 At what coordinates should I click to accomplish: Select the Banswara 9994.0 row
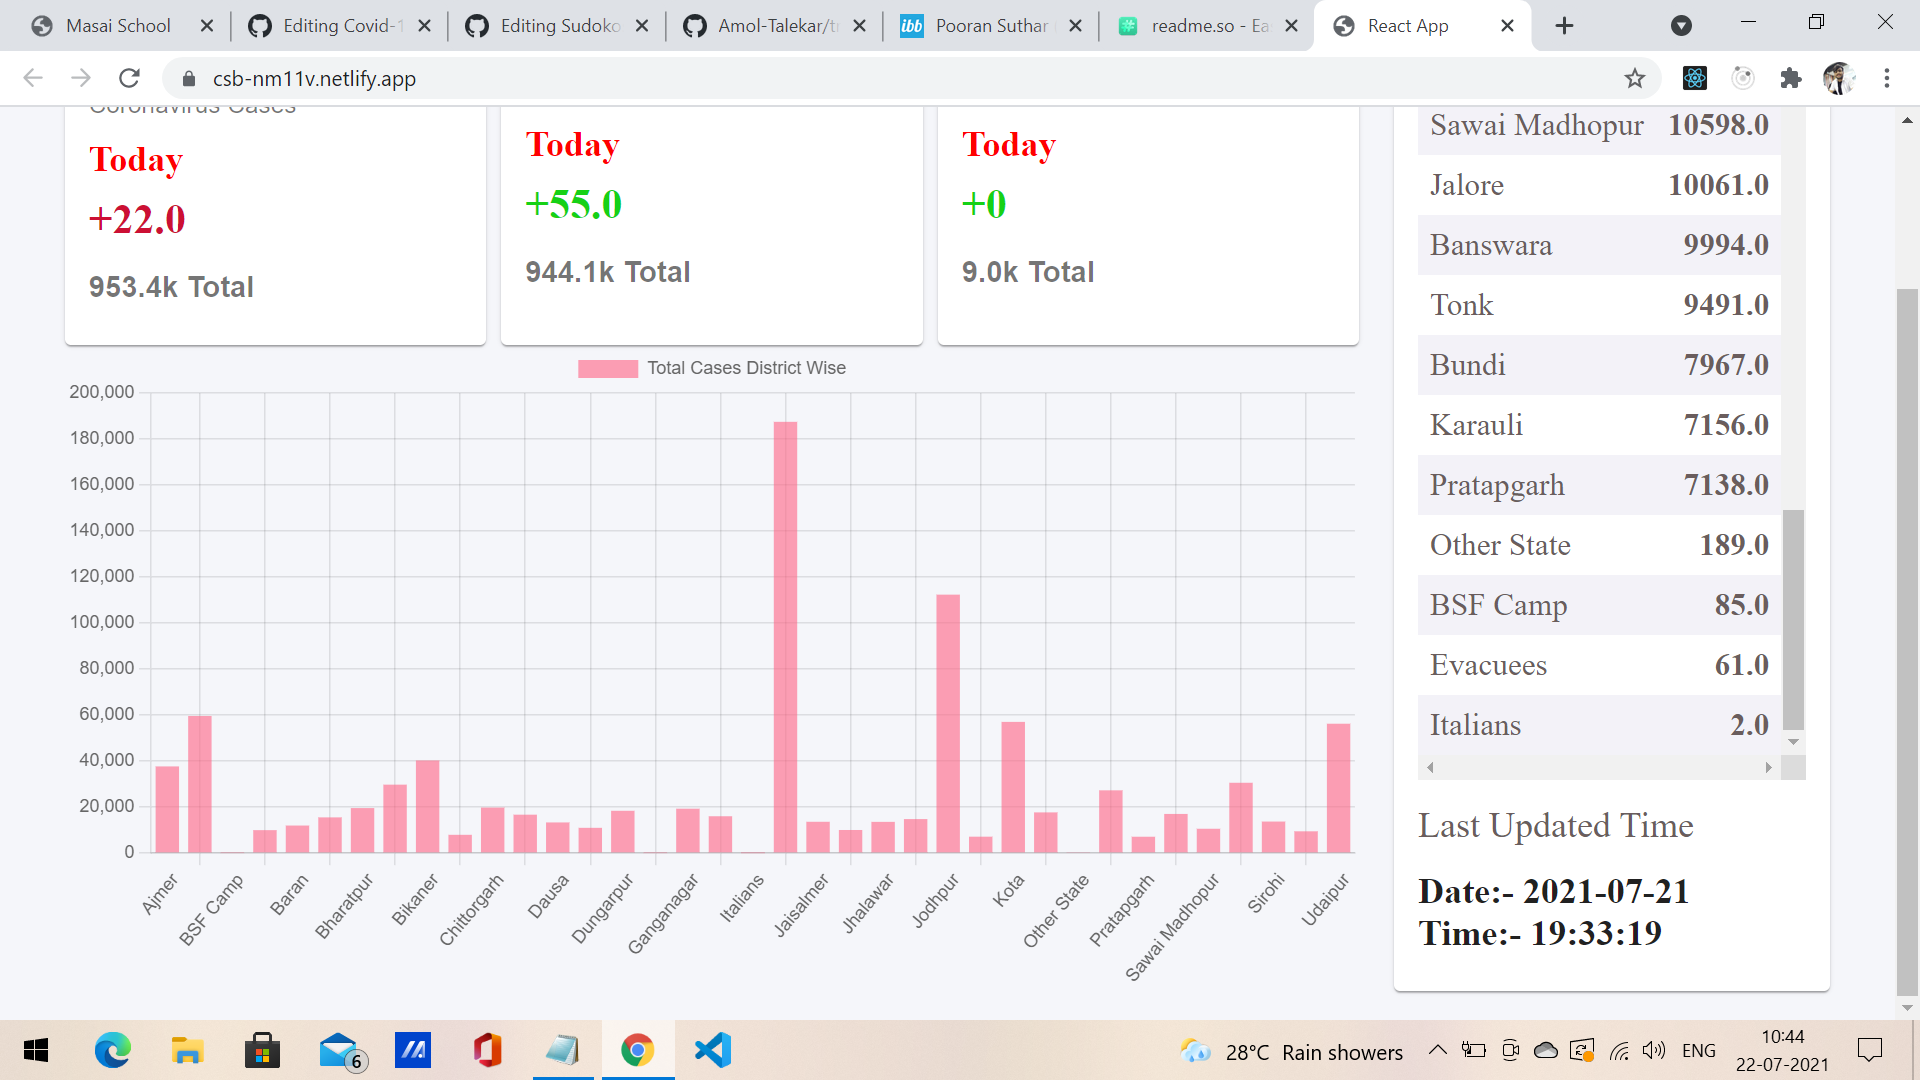(1599, 245)
